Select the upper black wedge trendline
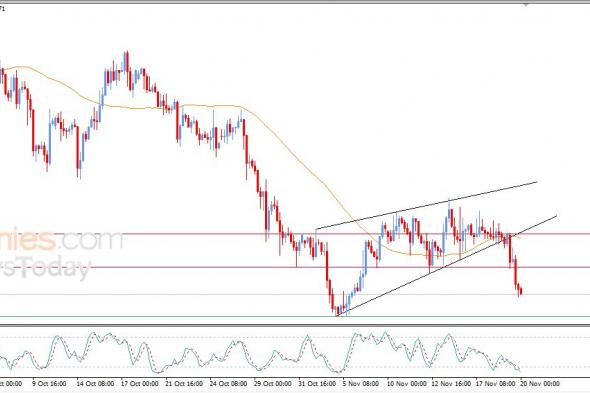The height and width of the screenshot is (393, 590). [426, 206]
